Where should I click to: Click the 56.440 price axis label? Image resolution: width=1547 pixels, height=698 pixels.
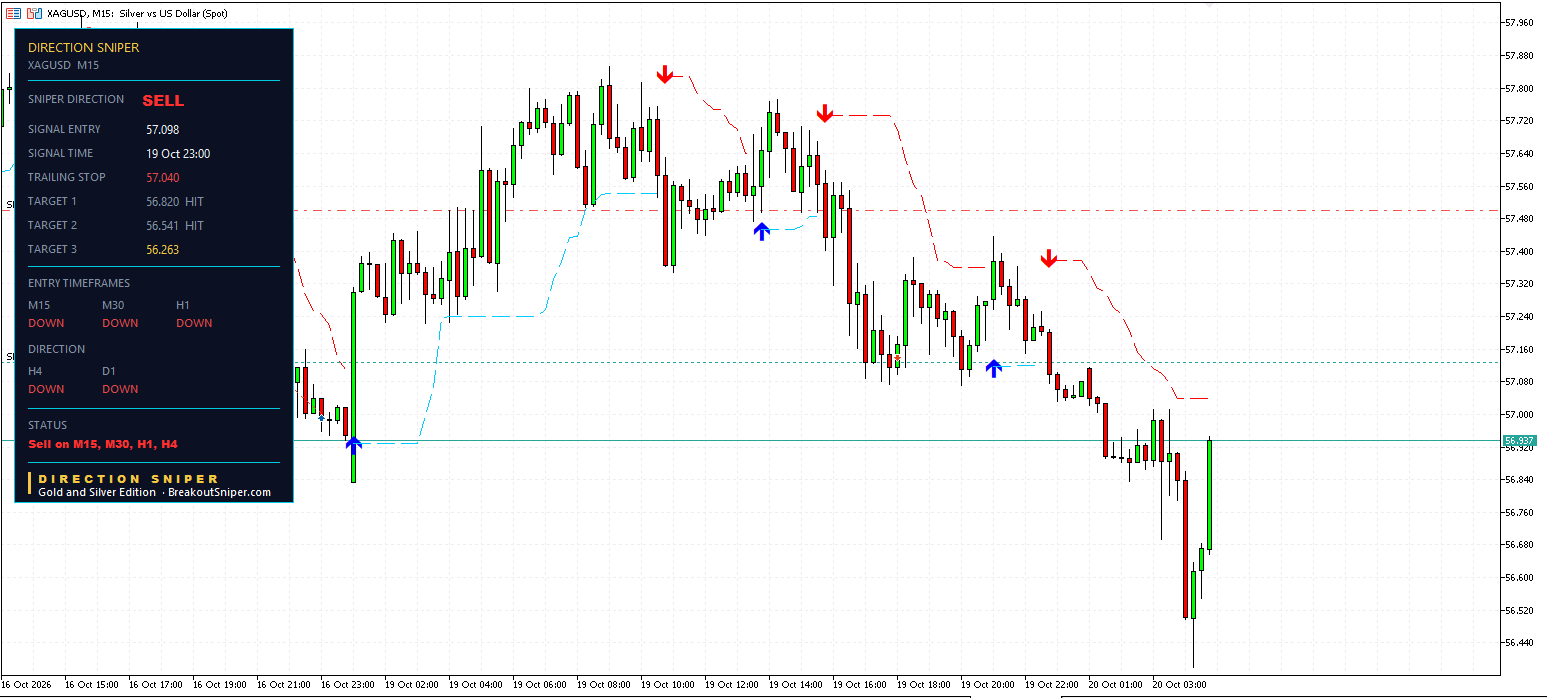coord(1519,642)
